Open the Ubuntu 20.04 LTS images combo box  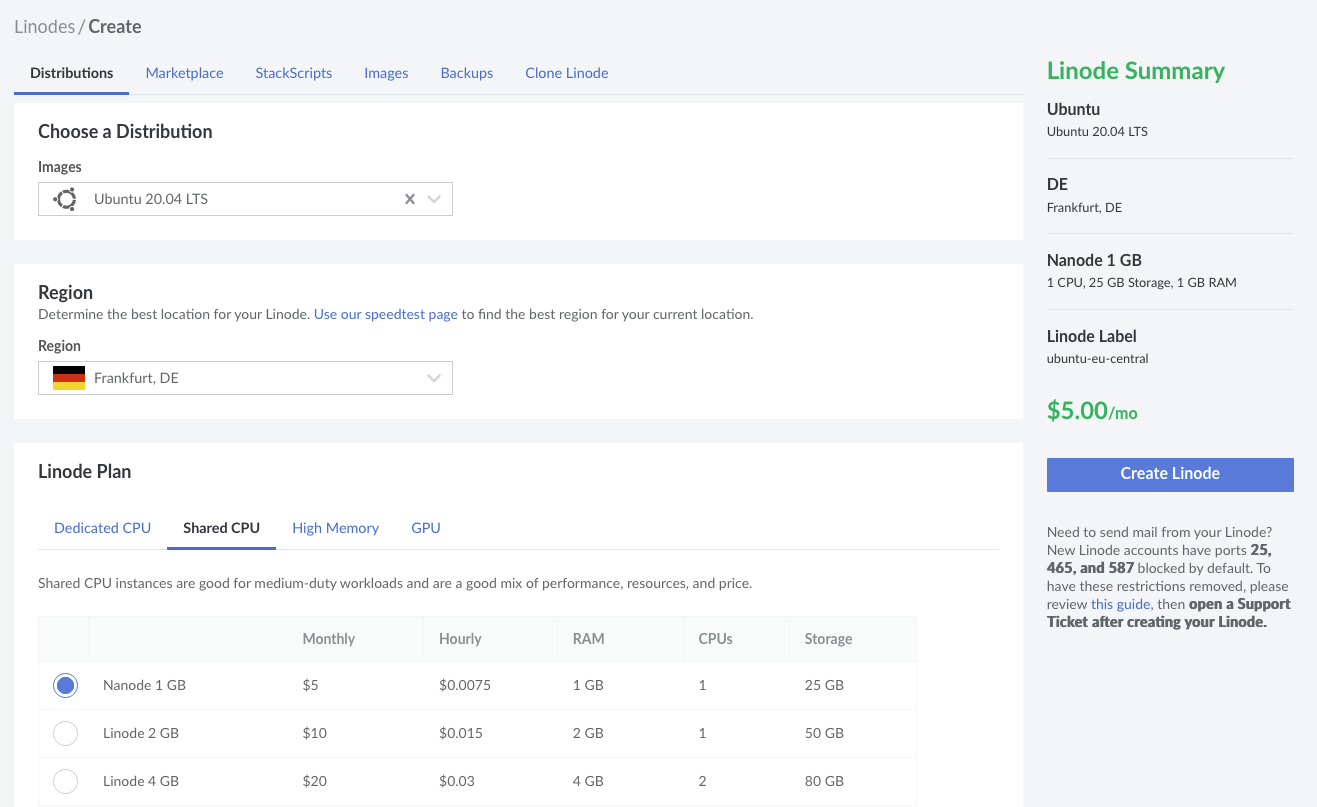245,199
